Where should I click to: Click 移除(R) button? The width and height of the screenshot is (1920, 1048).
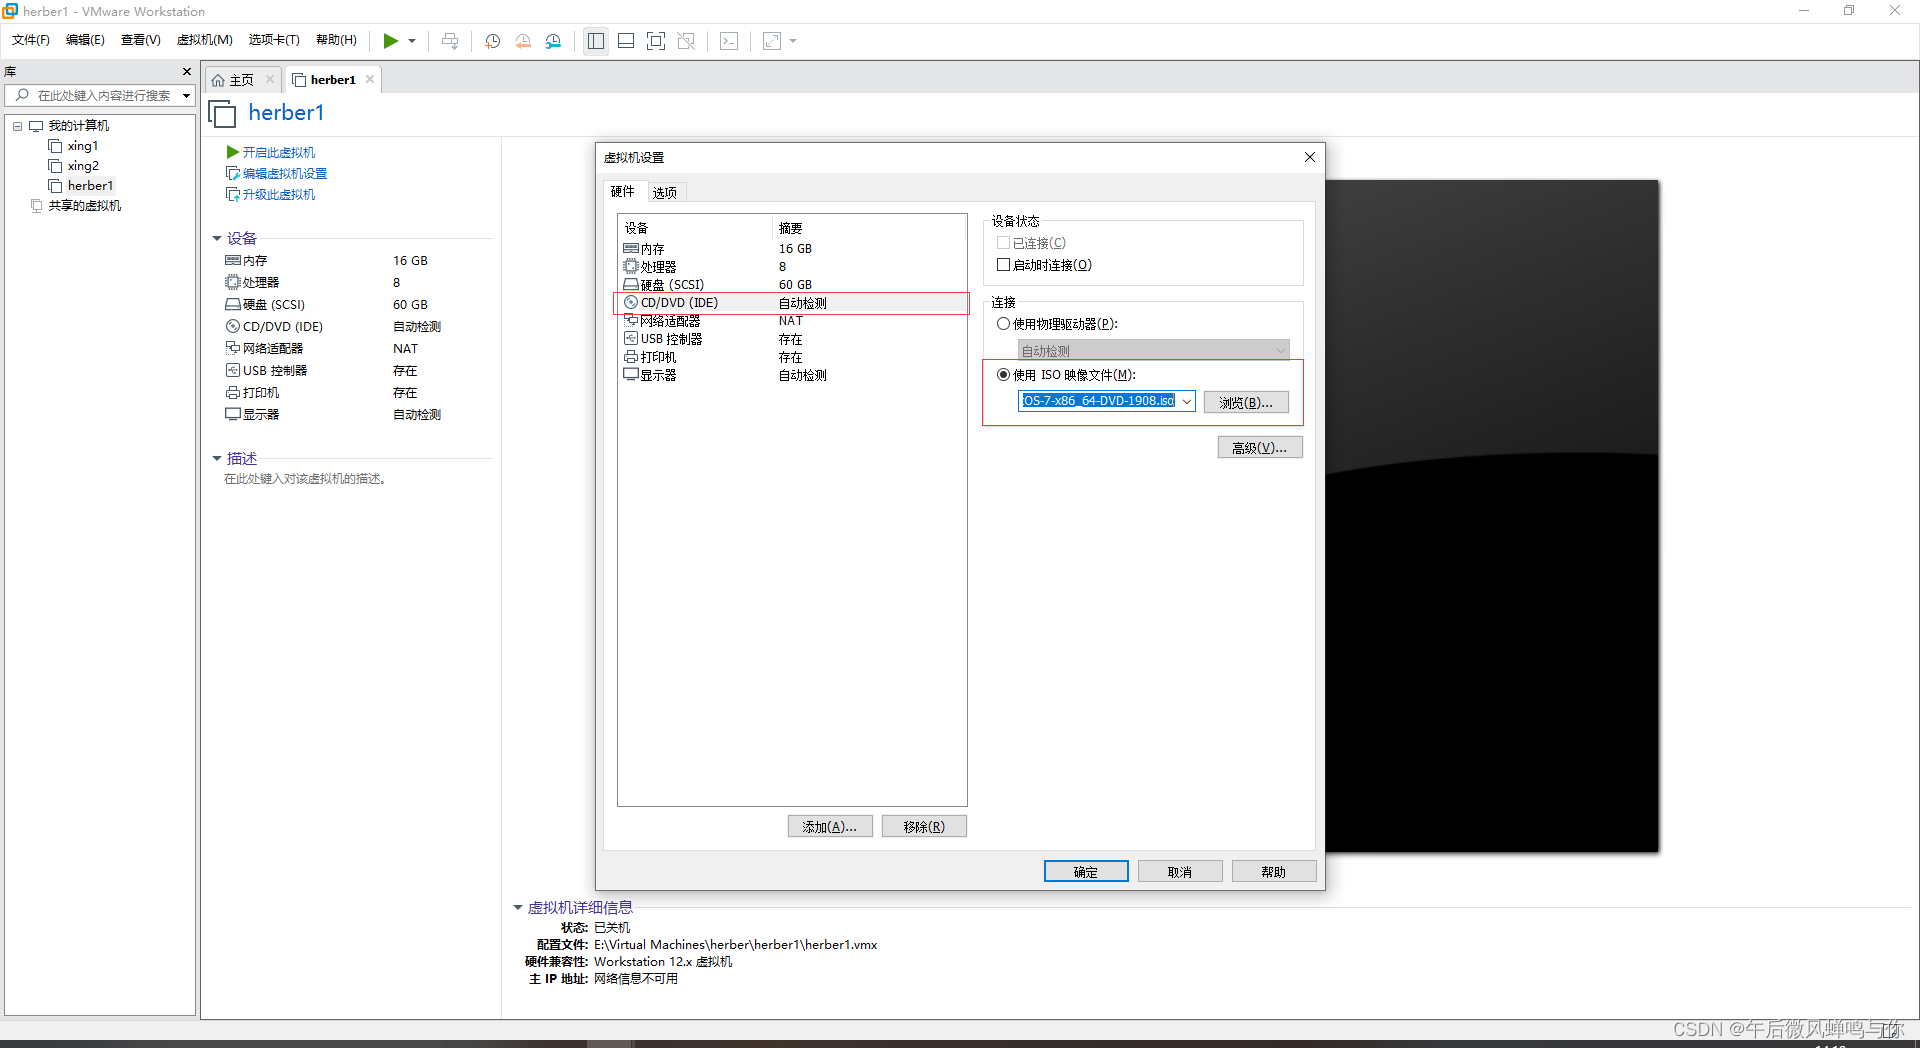pos(924,826)
